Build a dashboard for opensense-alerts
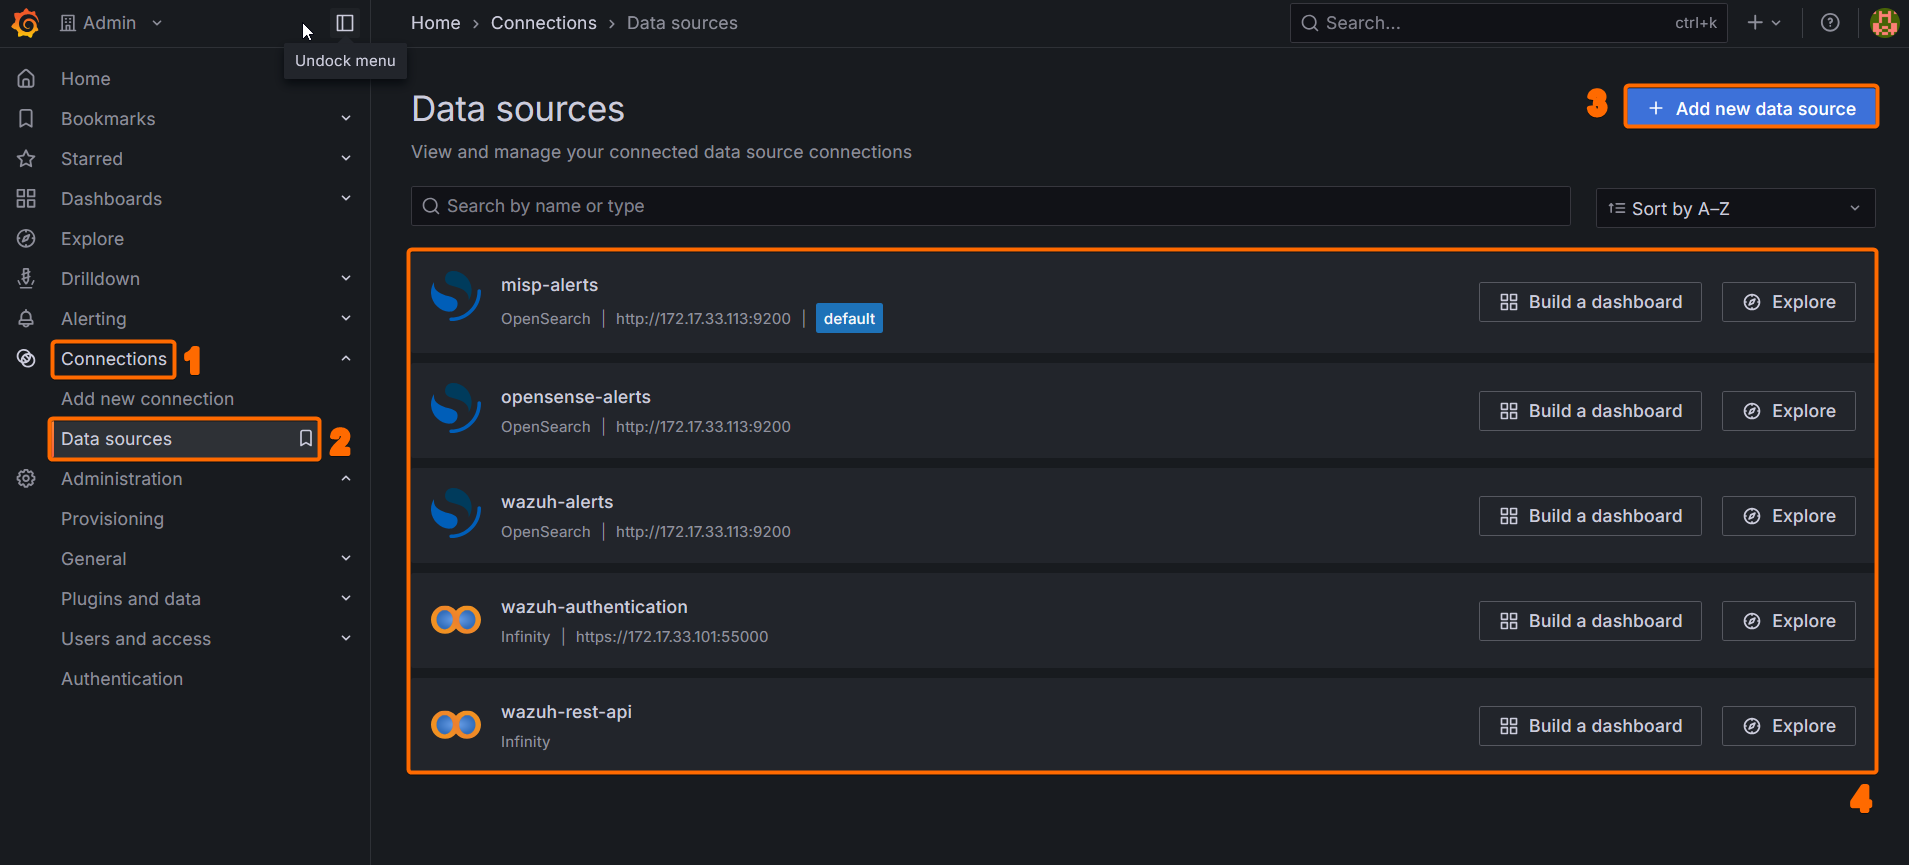1909x865 pixels. 1590,411
